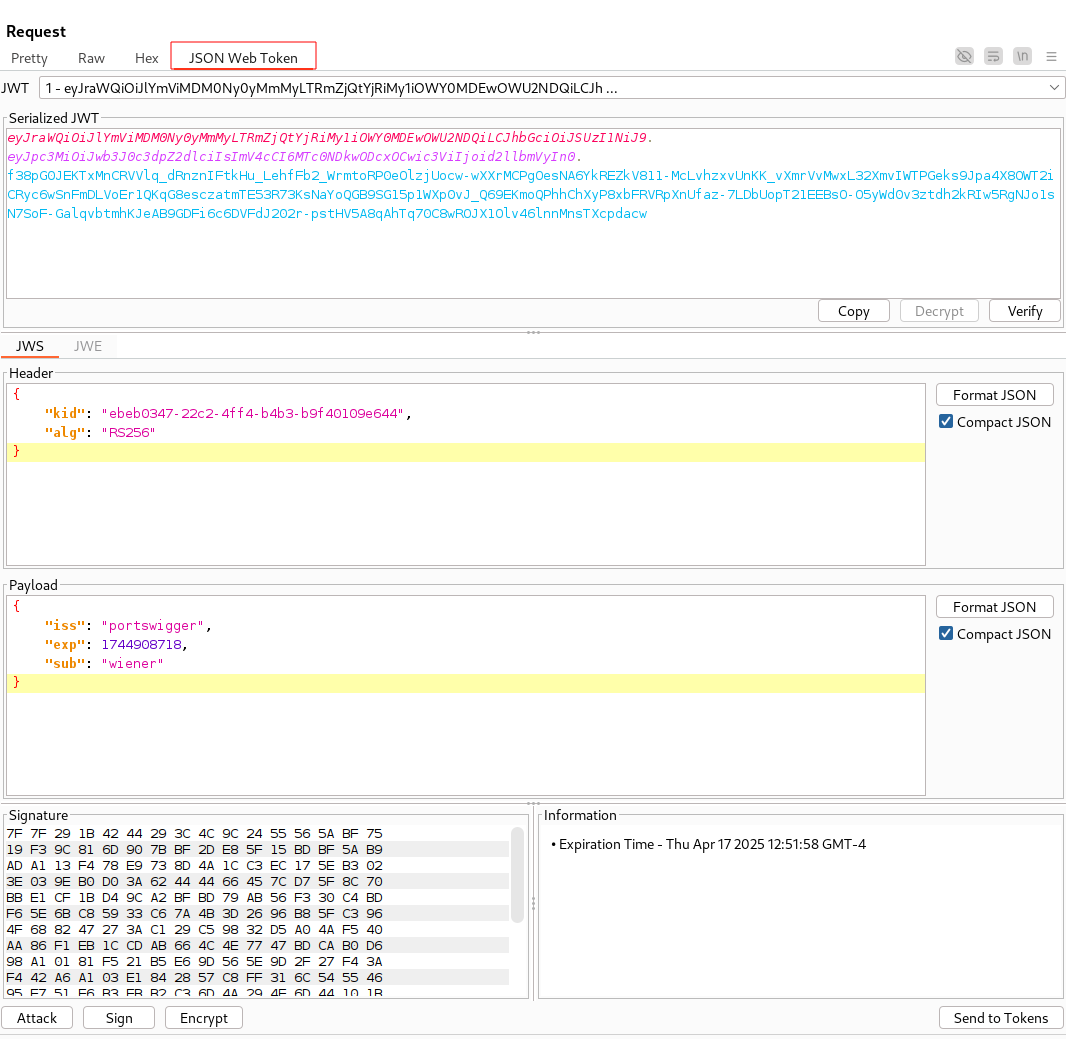
Task: Click the Copy button for serialized JWT
Action: click(x=853, y=311)
